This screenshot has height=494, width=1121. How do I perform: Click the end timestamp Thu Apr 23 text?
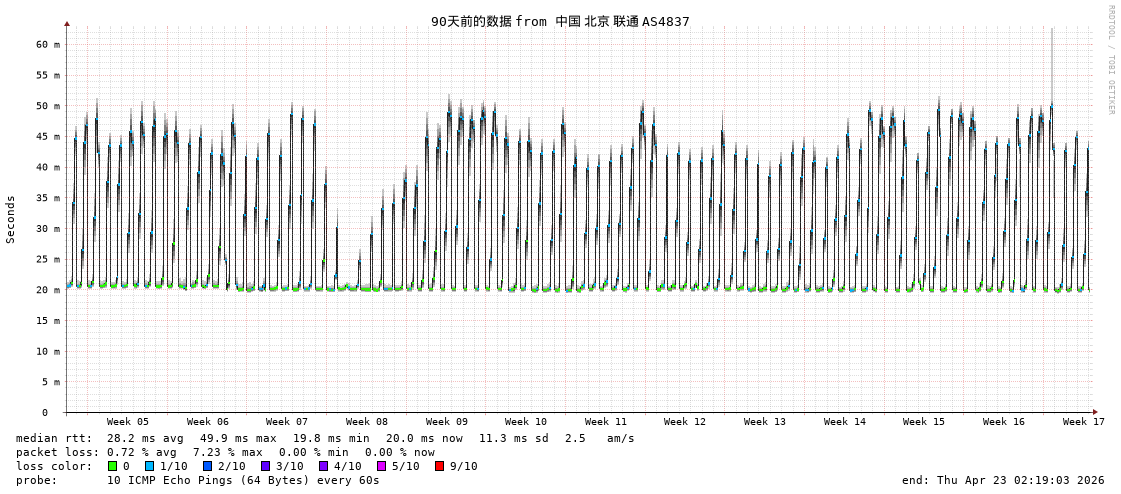pos(1003,480)
